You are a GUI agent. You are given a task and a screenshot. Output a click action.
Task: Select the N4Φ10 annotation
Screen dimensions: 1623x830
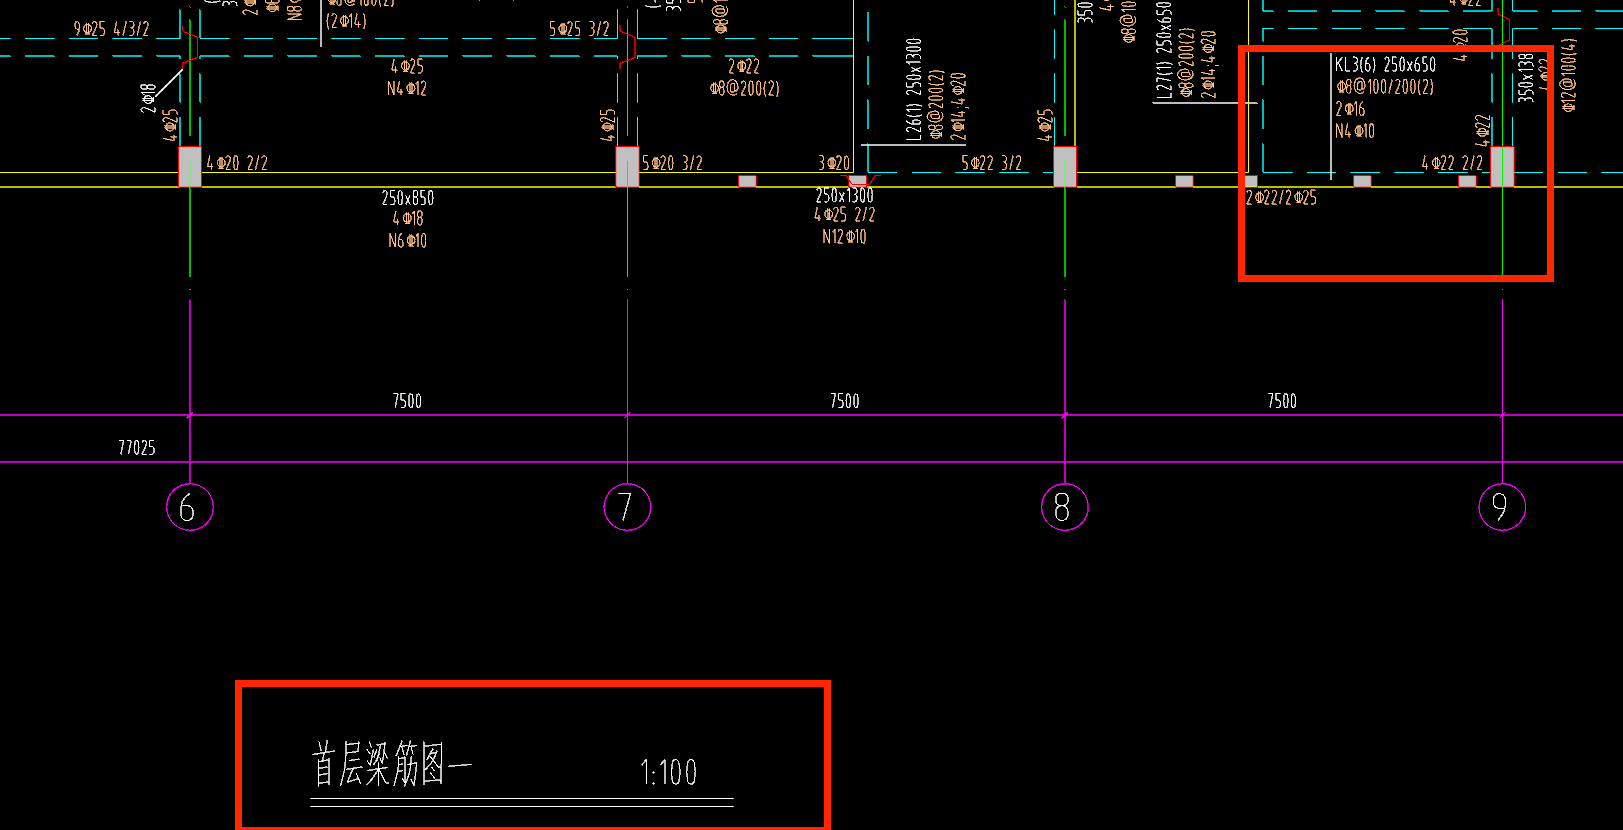click(x=1355, y=131)
